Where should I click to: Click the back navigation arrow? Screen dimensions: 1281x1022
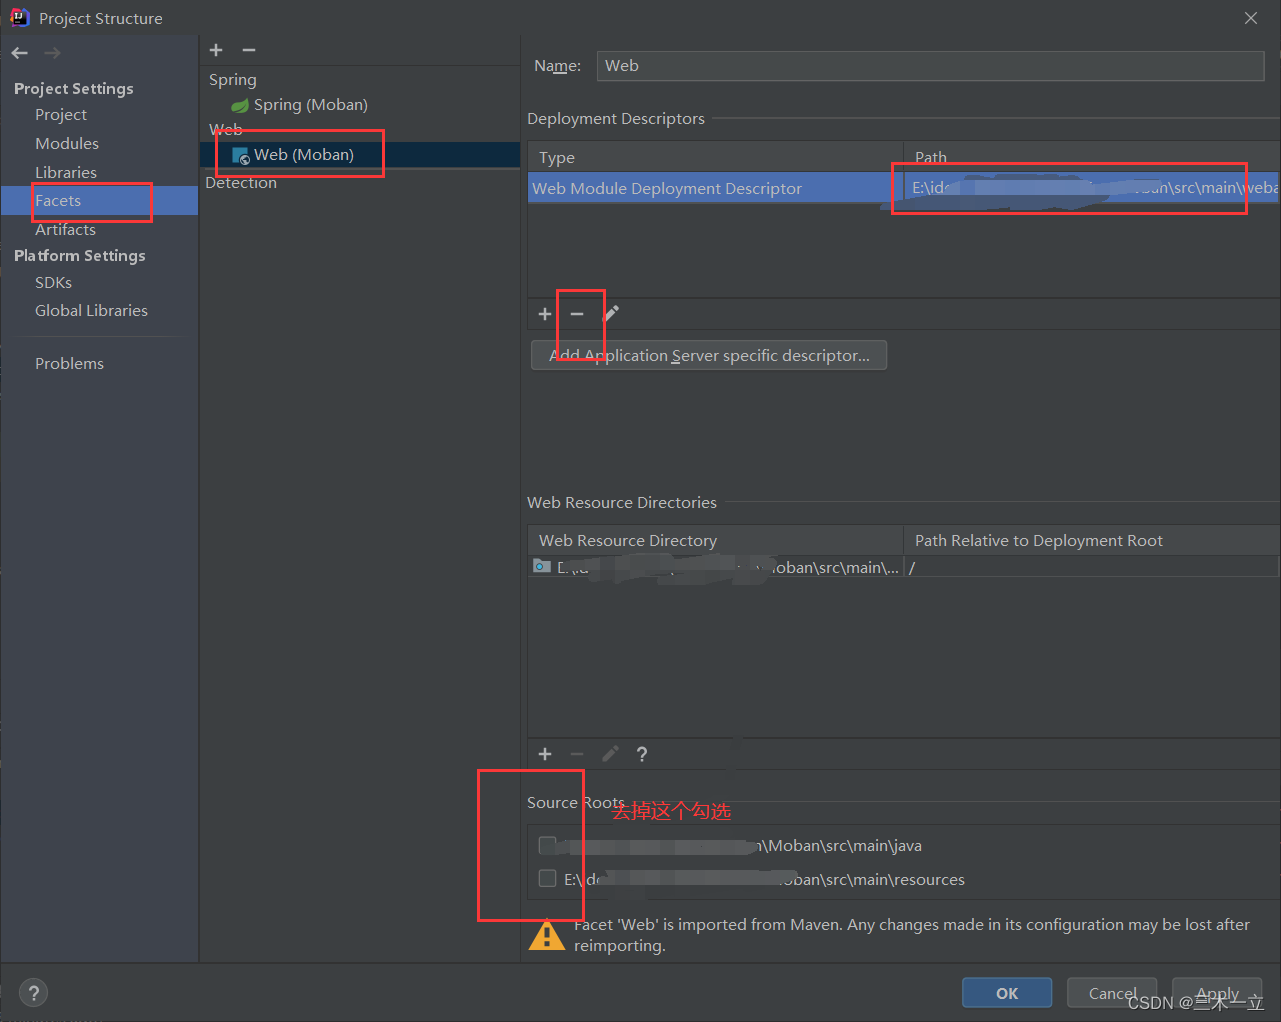click(20, 53)
